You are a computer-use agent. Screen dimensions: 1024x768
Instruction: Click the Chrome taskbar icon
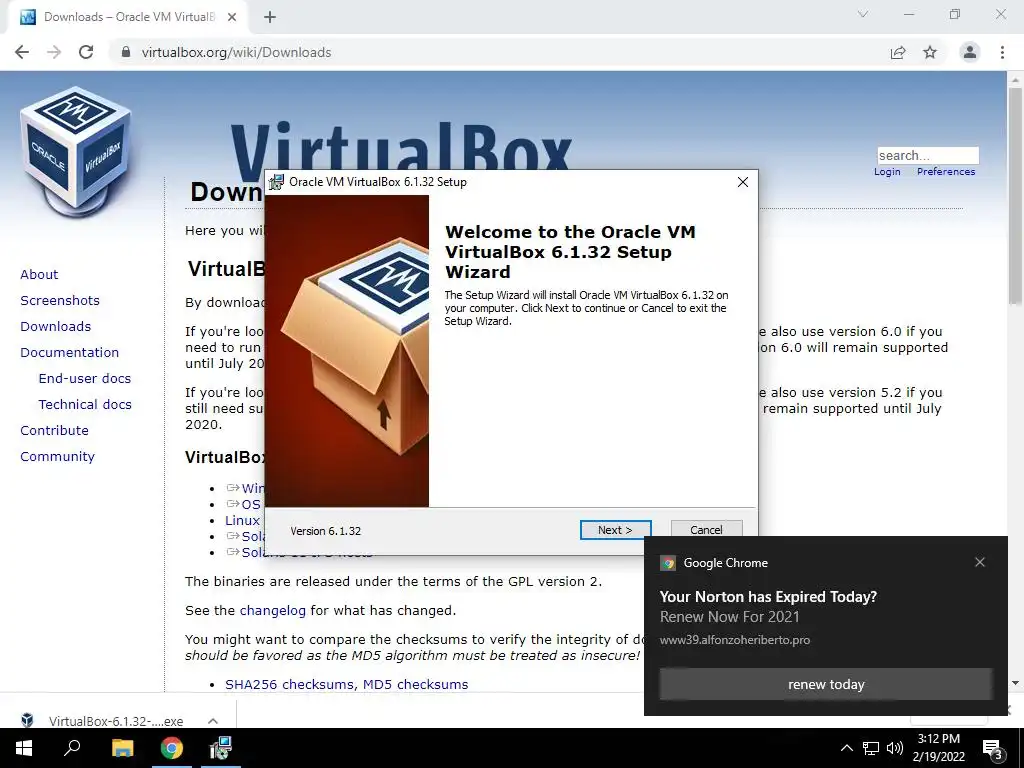point(172,748)
